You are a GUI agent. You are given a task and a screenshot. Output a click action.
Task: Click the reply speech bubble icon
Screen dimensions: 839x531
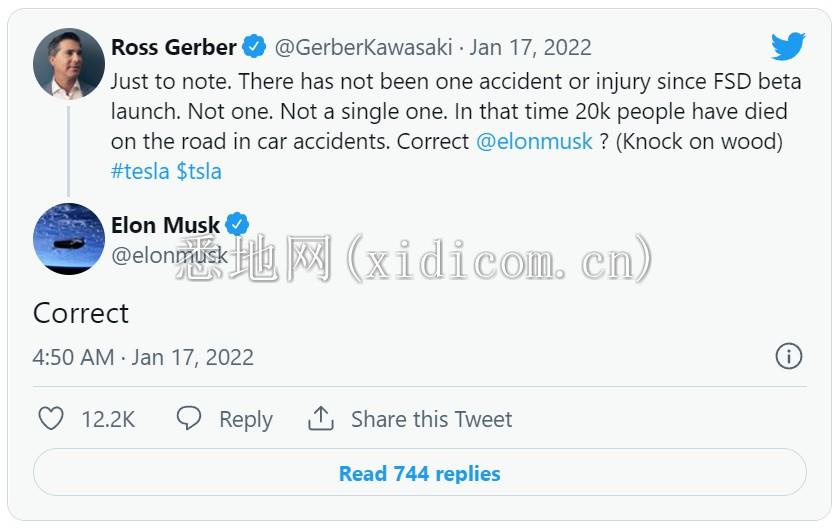pyautogui.click(x=189, y=418)
